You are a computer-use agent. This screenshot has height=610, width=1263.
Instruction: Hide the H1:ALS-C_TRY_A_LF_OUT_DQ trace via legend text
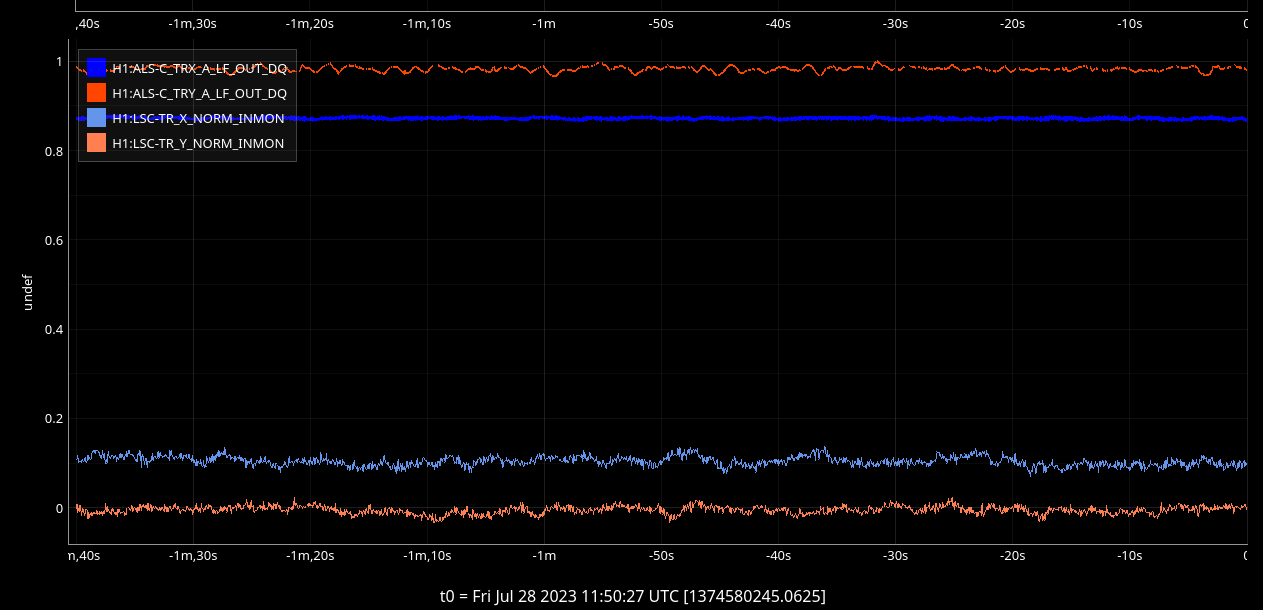(x=199, y=93)
